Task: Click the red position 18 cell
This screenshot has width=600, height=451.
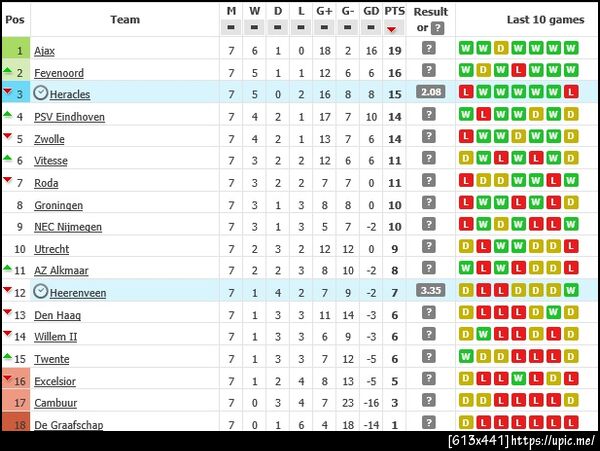Action: (16, 424)
